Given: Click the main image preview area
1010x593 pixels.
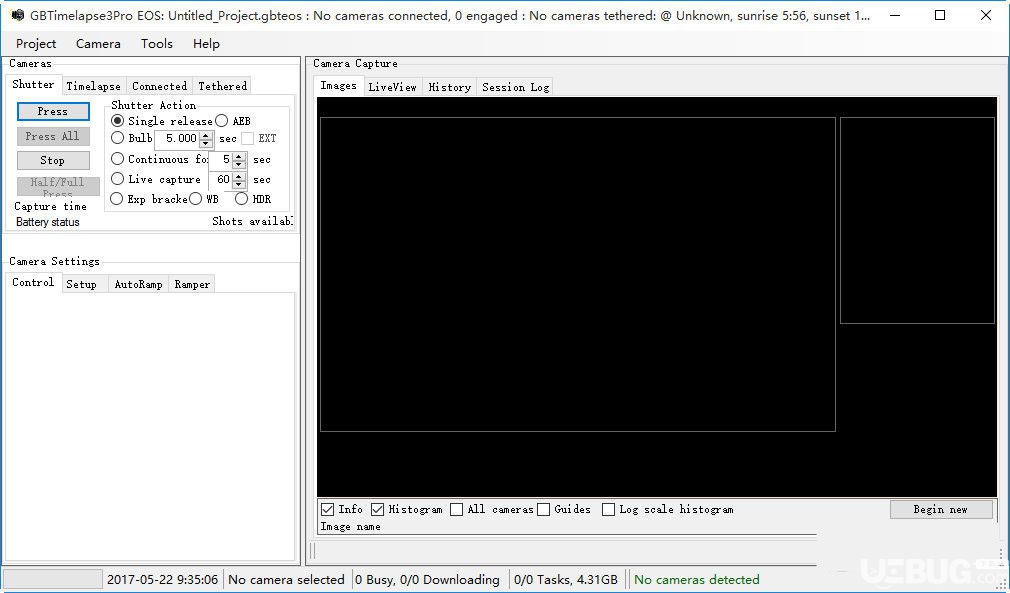Looking at the screenshot, I should (x=578, y=274).
